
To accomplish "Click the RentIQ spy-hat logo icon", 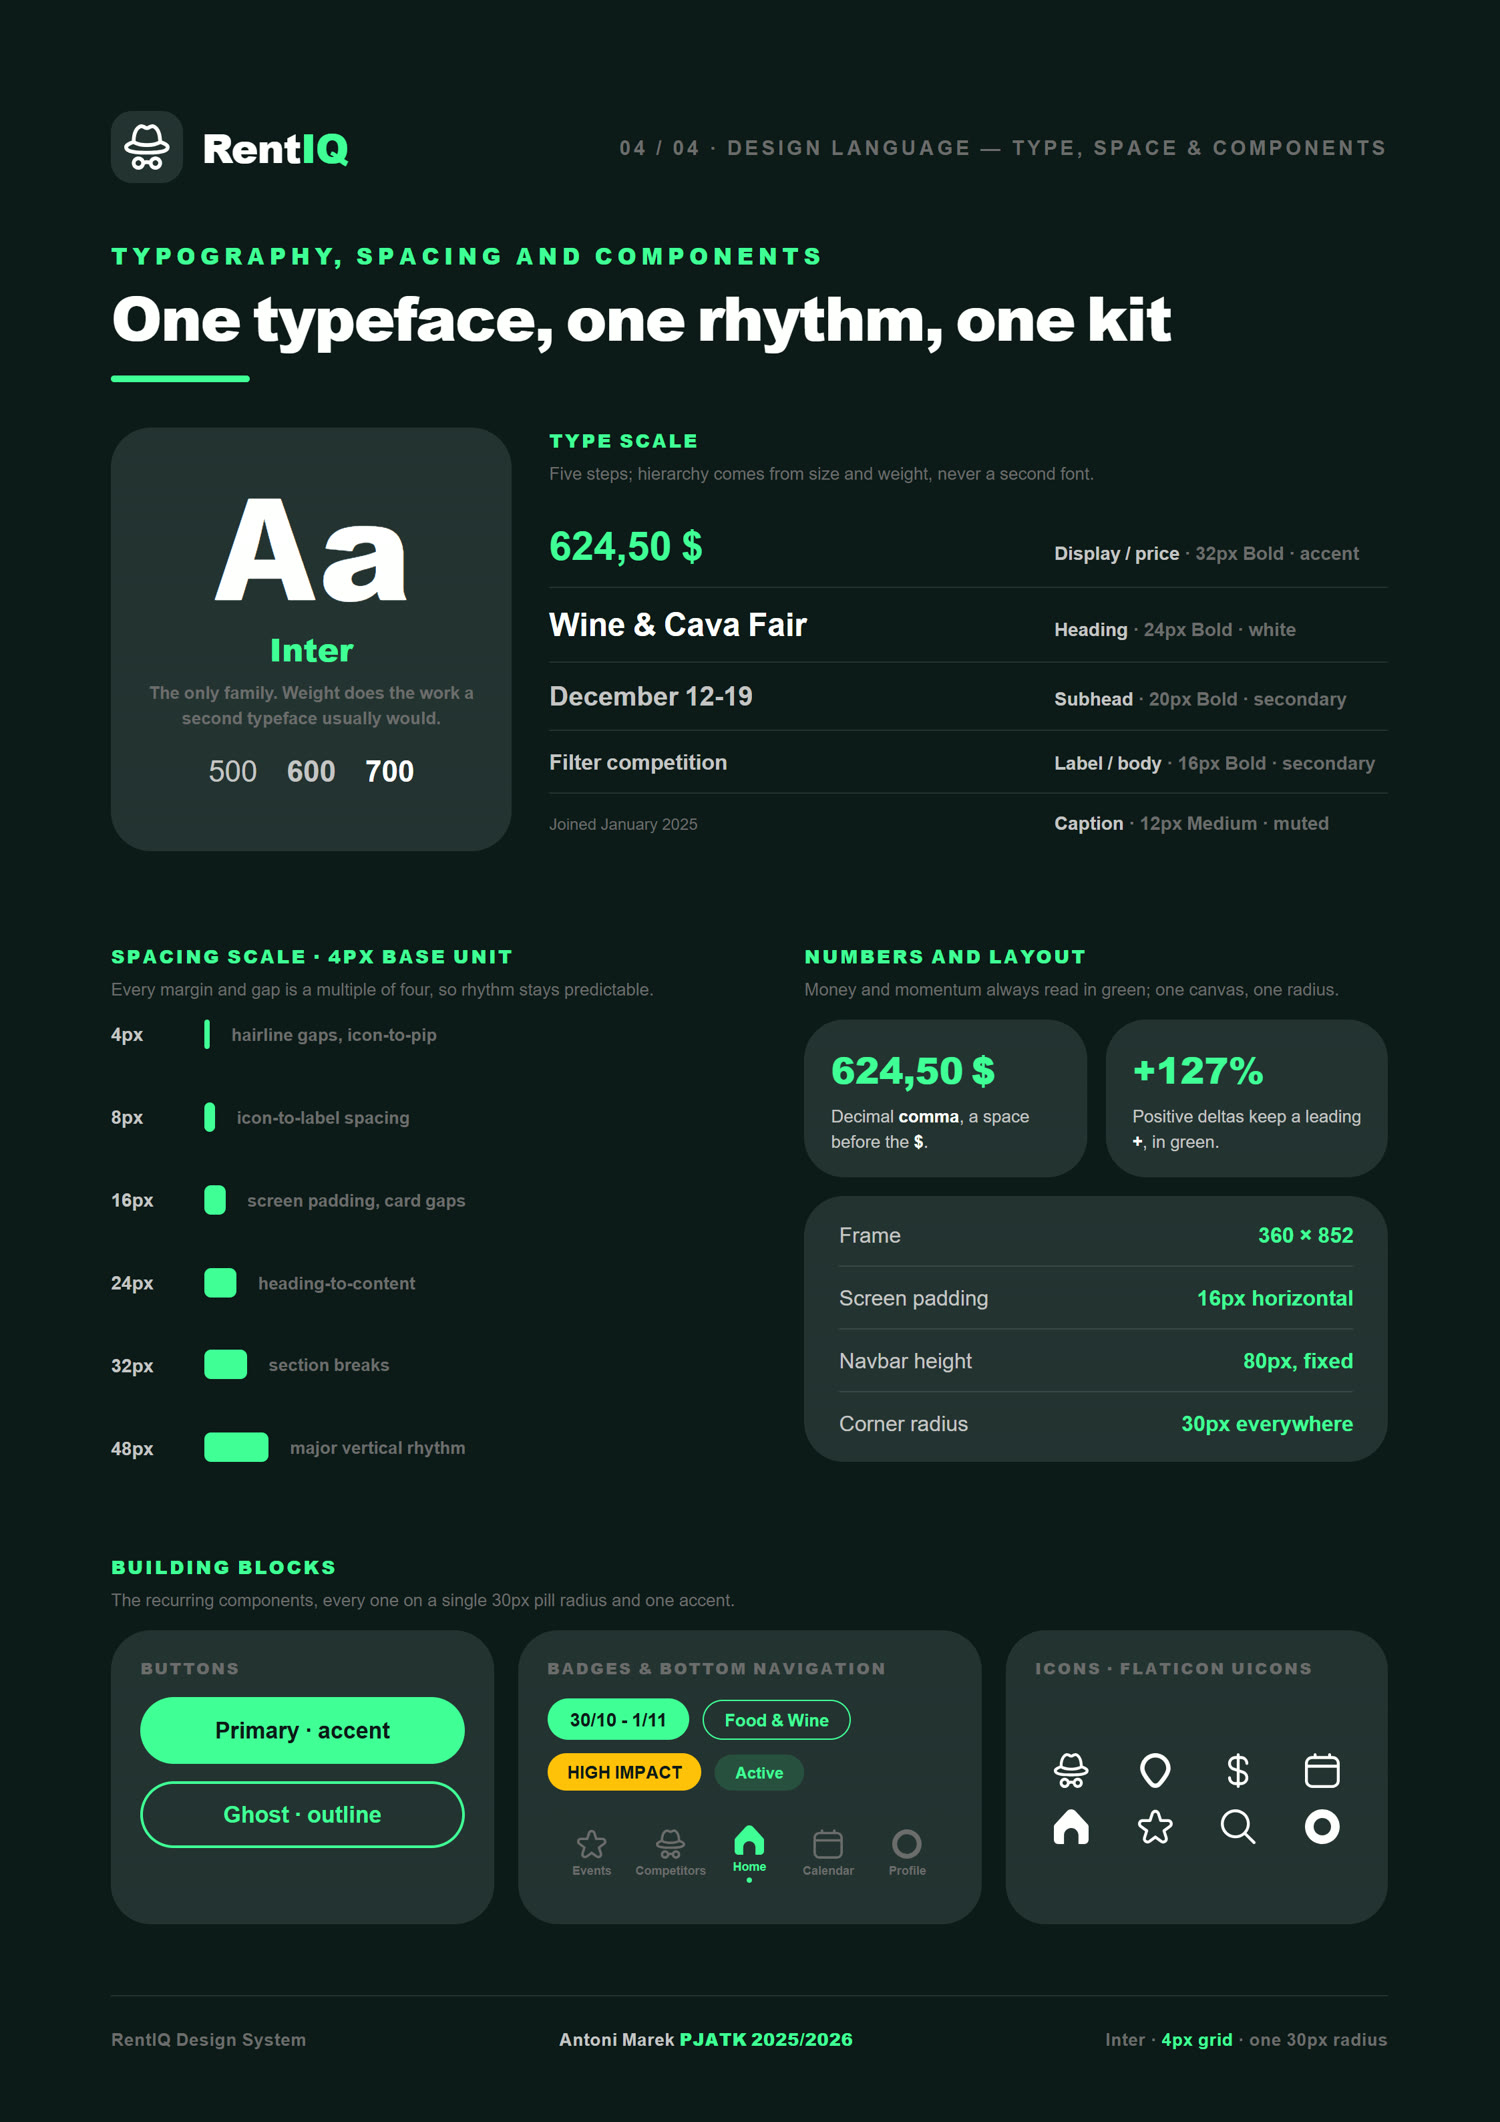I will pyautogui.click(x=147, y=147).
